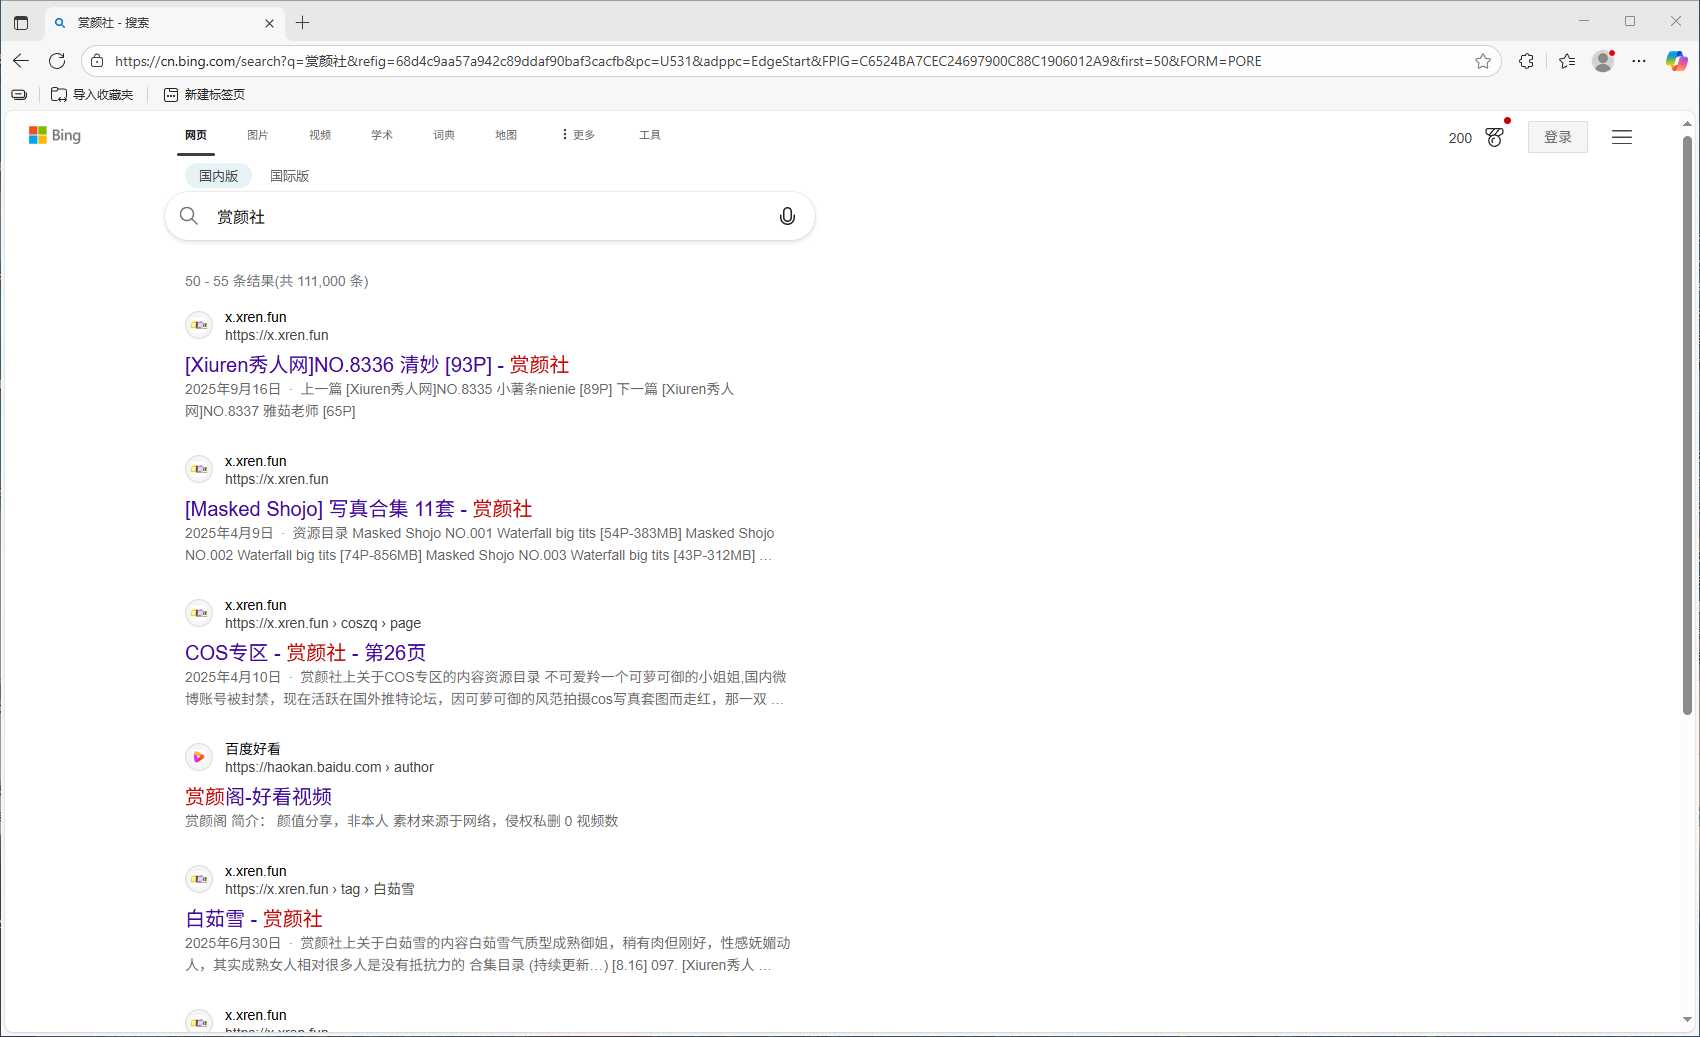Viewport: 1700px width, 1037px height.
Task: Click the browser back arrow
Action: click(21, 61)
